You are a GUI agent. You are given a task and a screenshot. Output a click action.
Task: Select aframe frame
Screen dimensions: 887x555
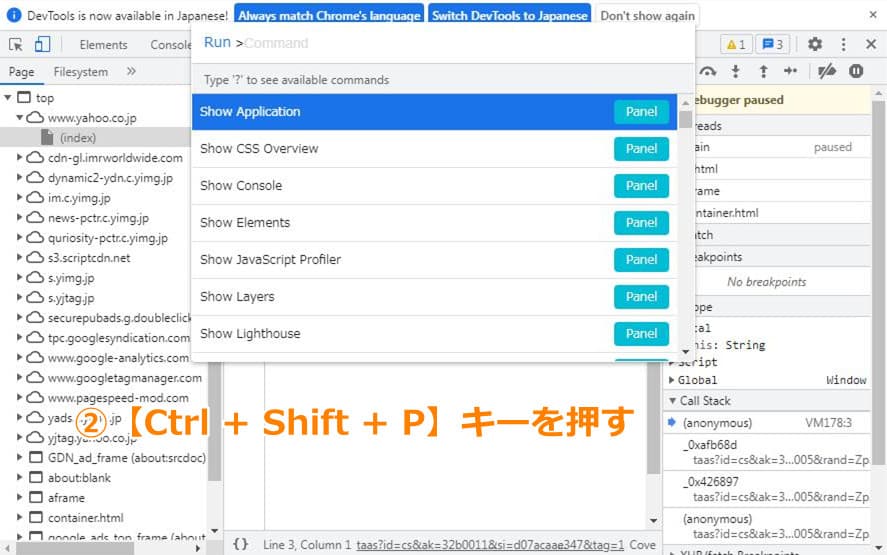pos(66,498)
